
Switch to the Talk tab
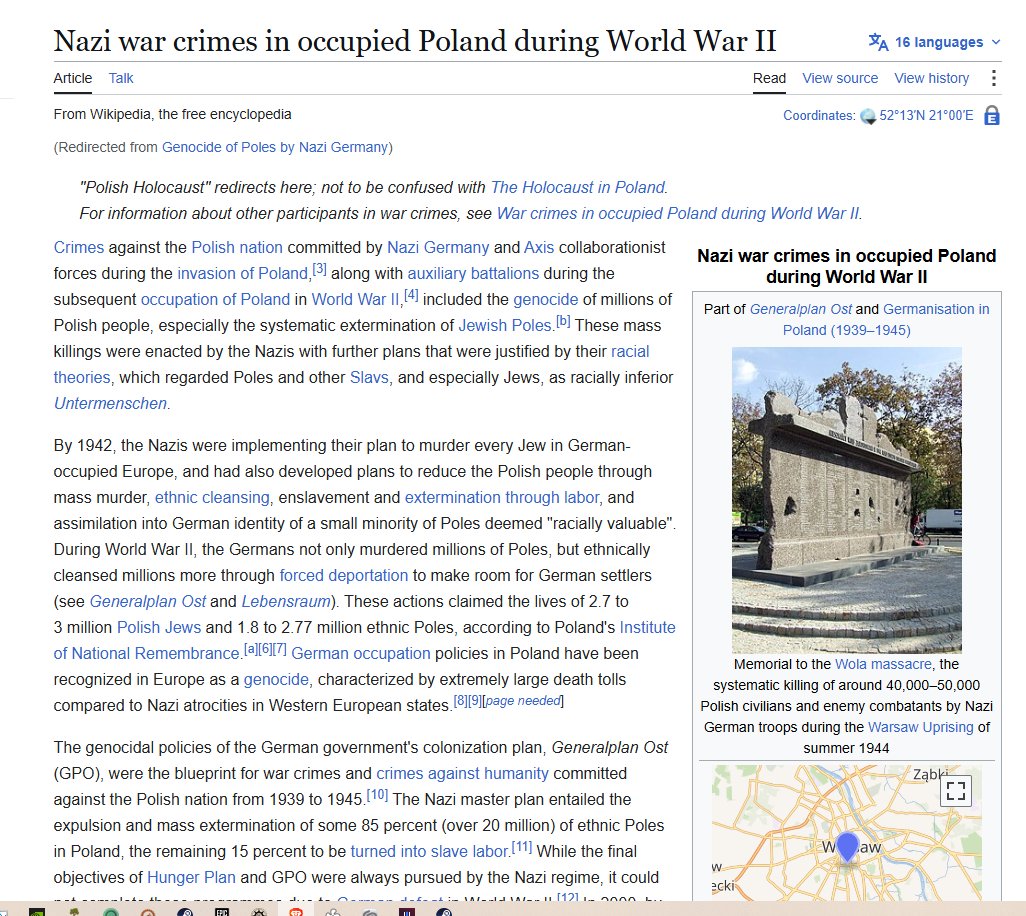pyautogui.click(x=121, y=78)
